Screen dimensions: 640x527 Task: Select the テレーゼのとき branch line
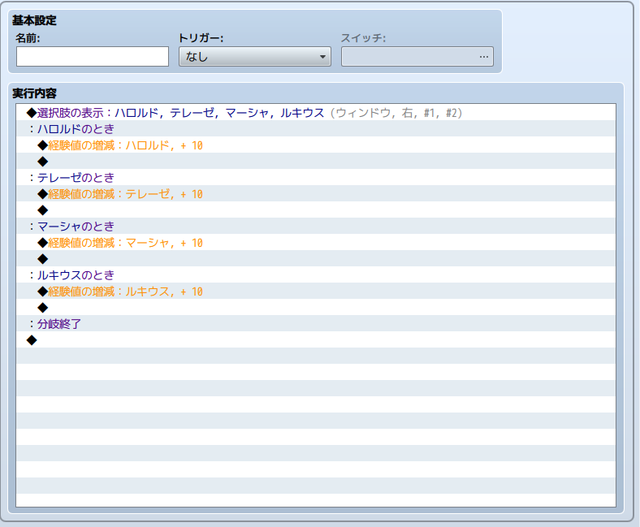(316, 177)
